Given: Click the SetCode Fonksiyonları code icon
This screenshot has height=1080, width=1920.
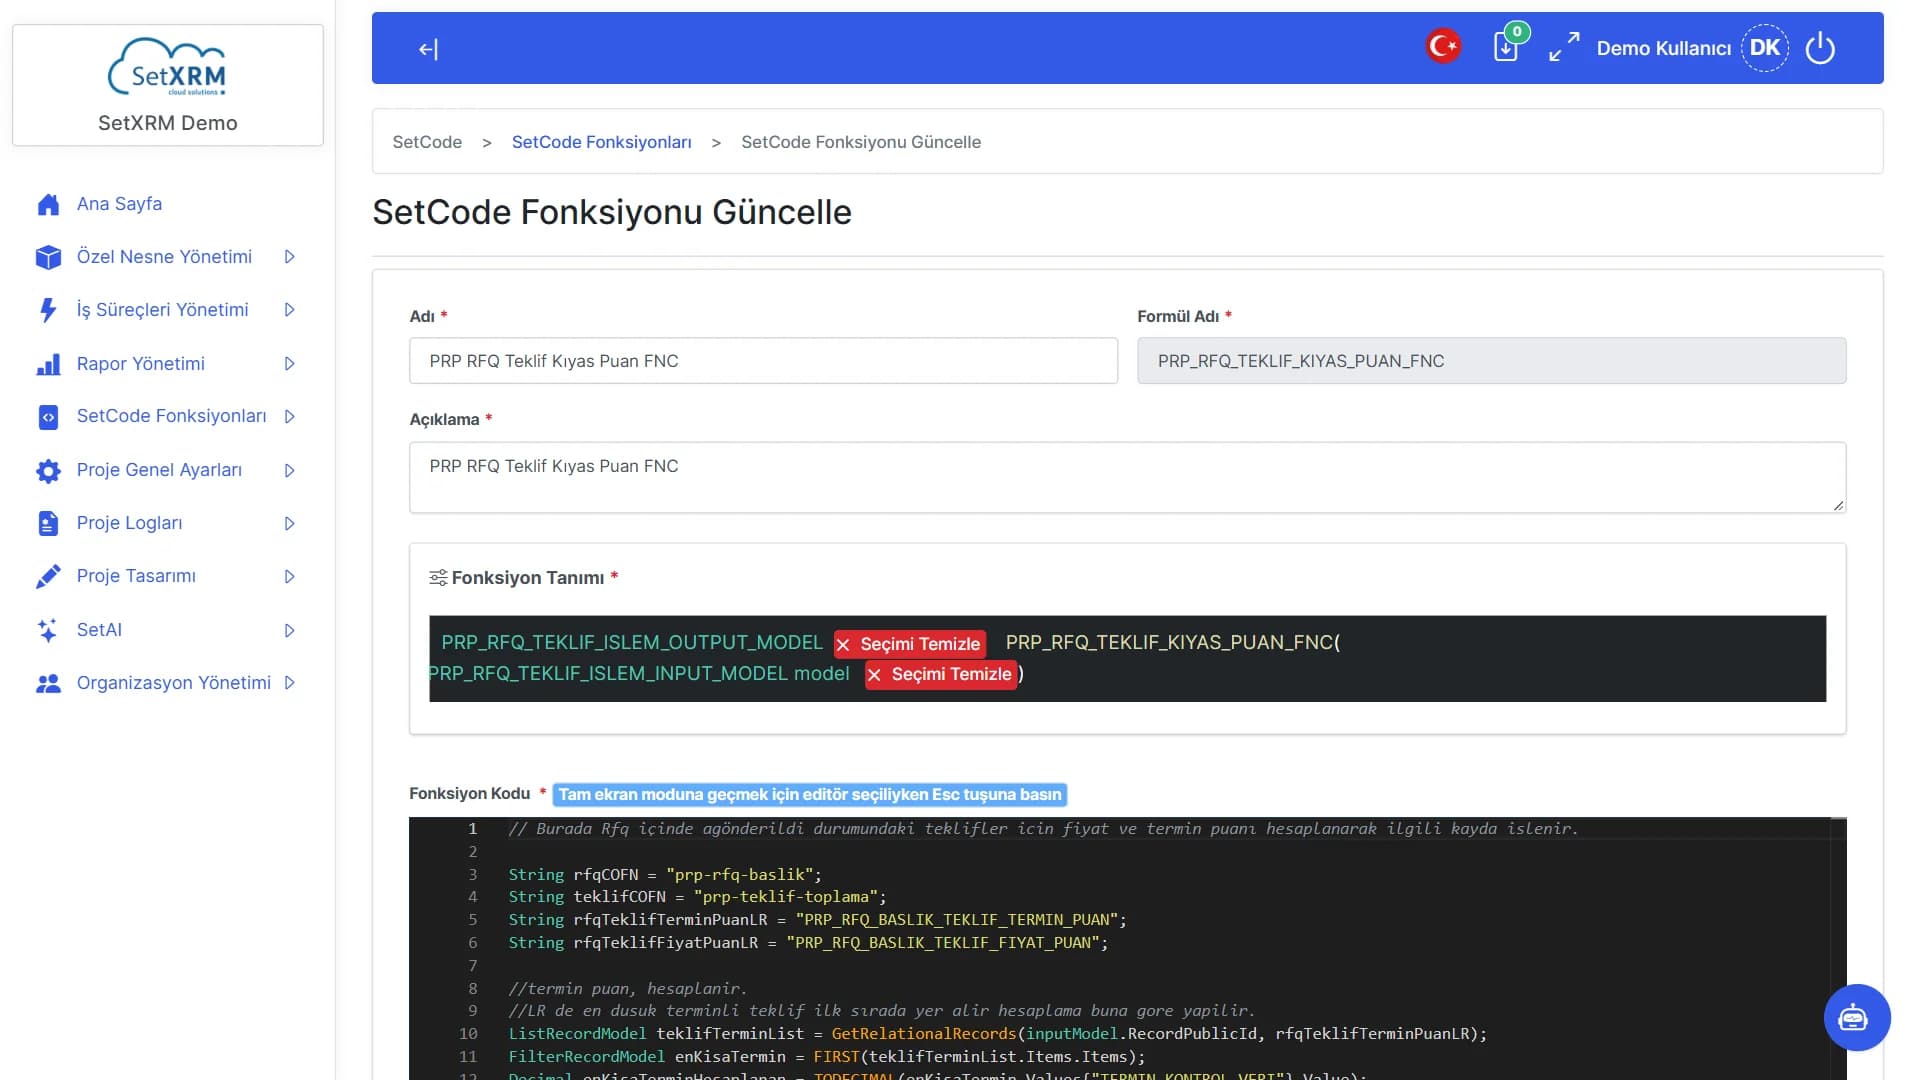Looking at the screenshot, I should pyautogui.click(x=48, y=417).
